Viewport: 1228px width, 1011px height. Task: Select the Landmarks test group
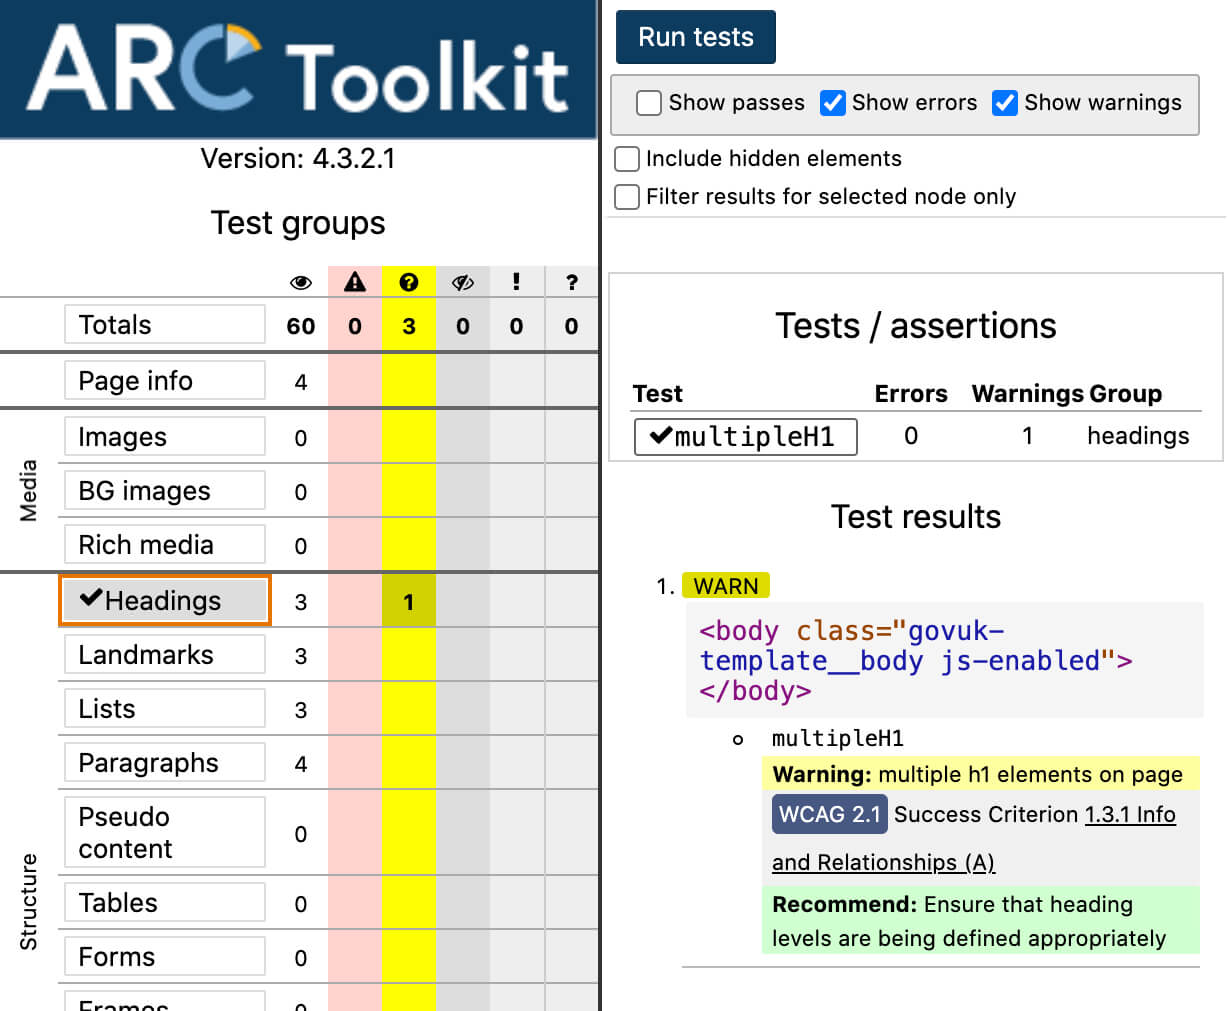click(x=165, y=655)
